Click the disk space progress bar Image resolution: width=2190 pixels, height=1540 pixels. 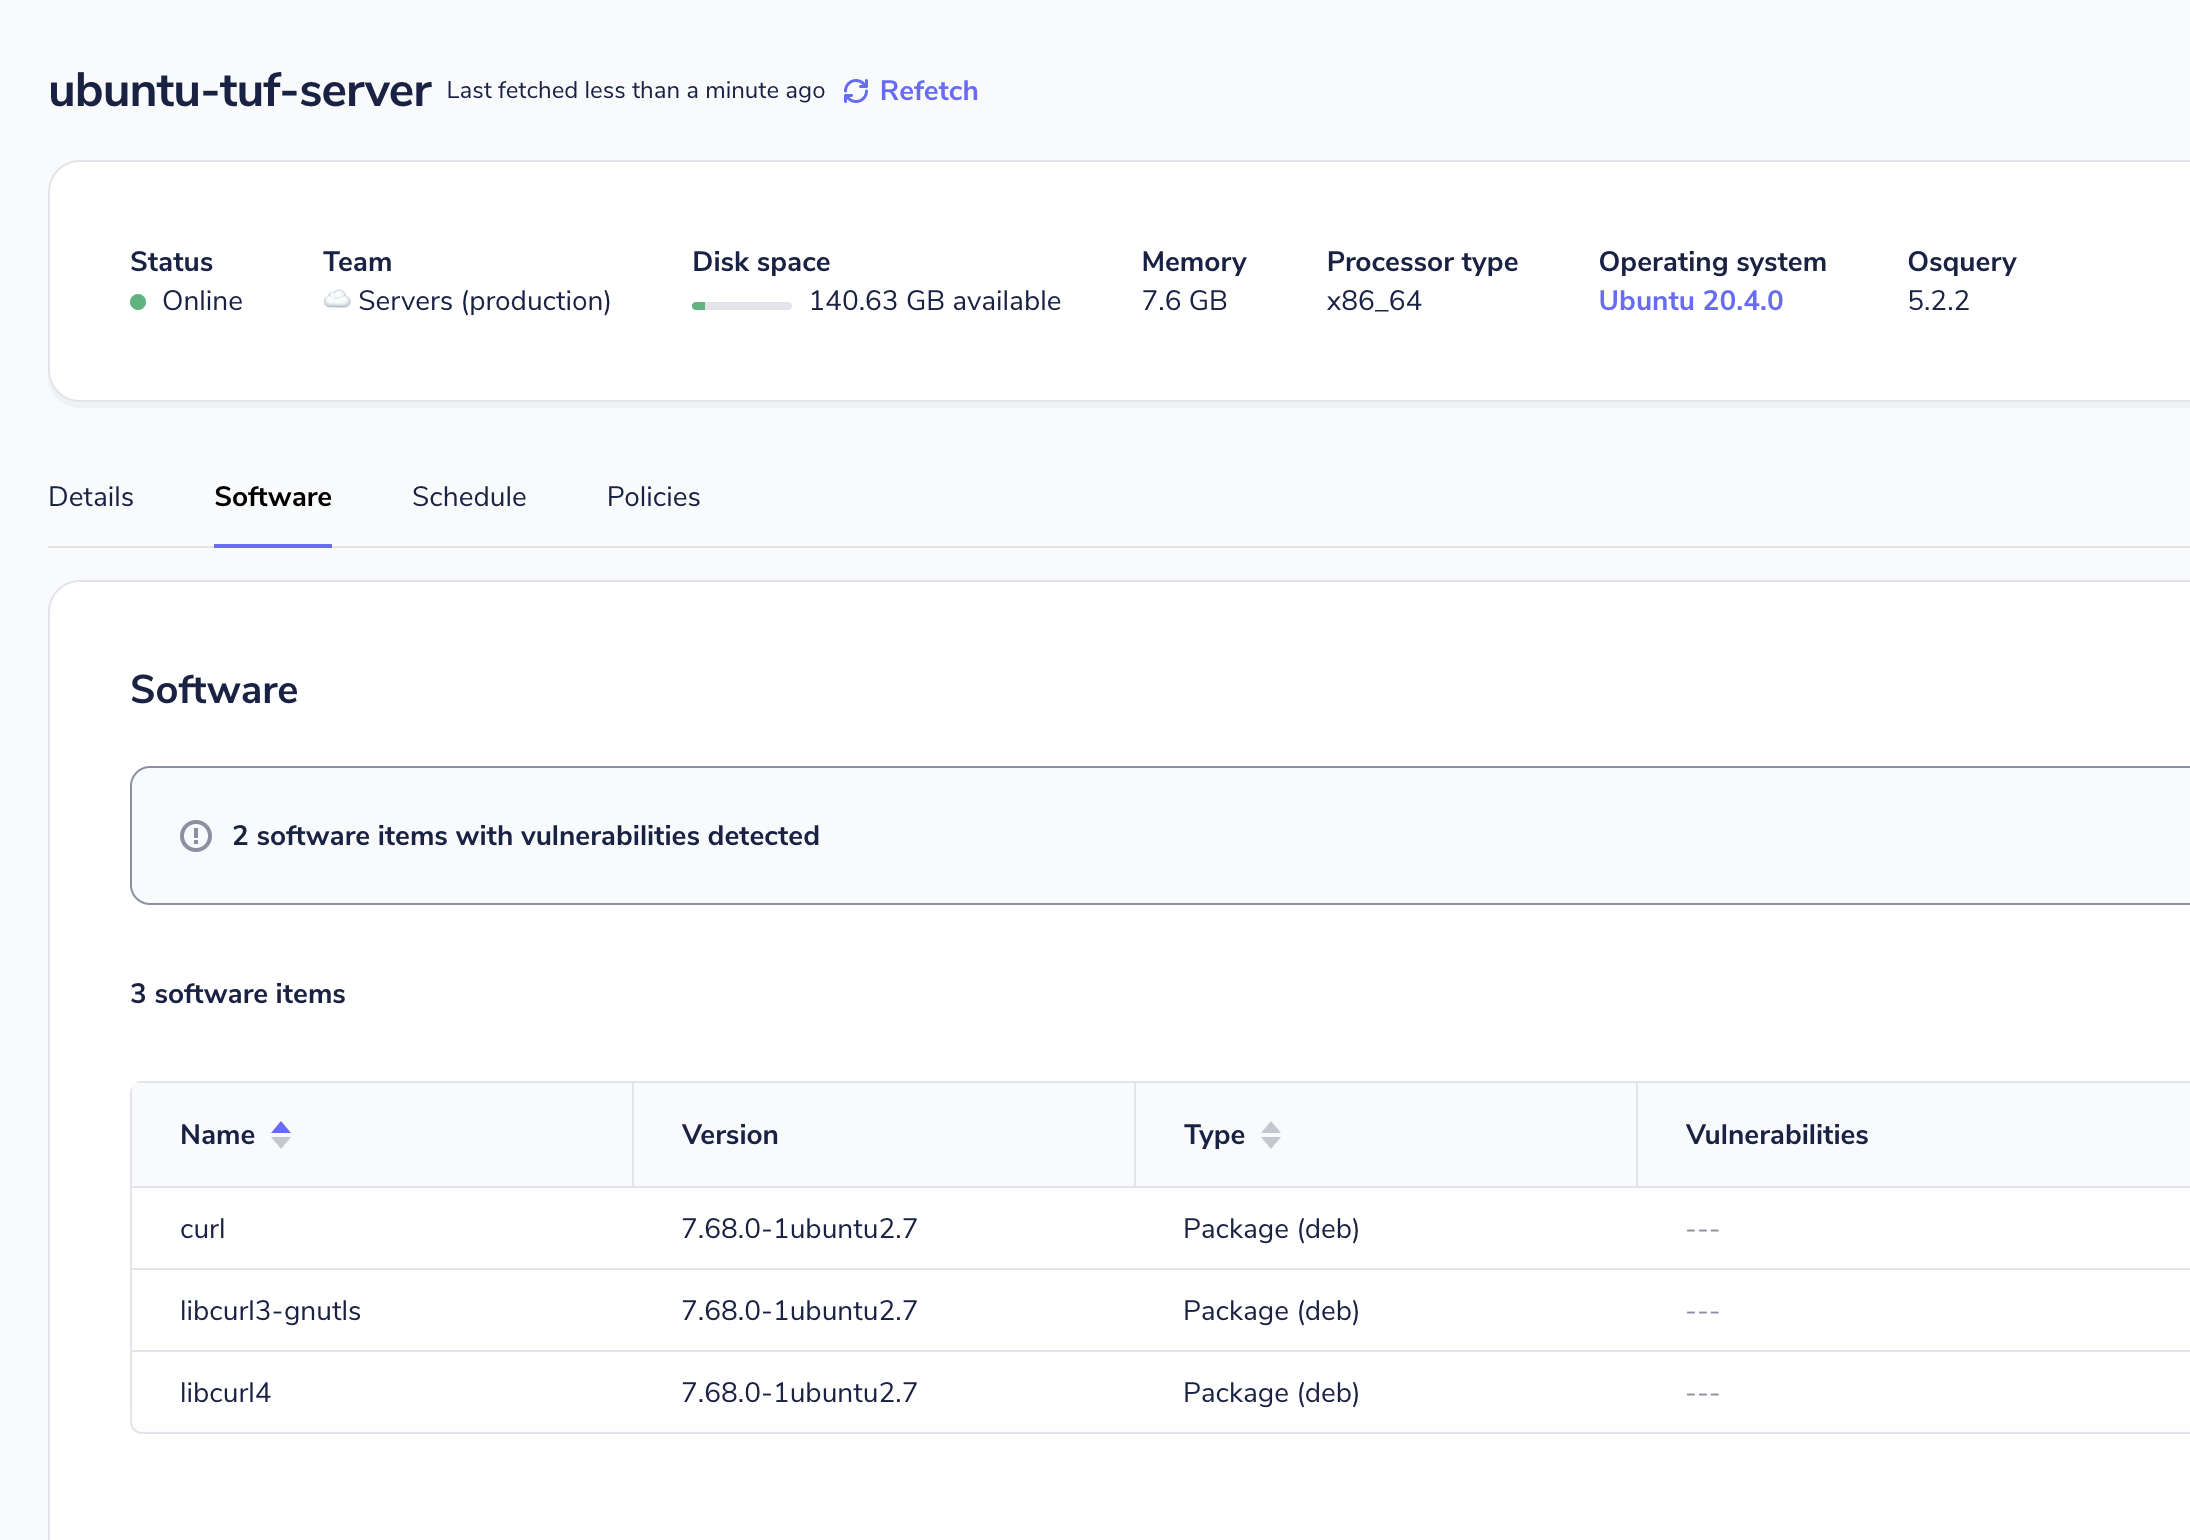740,302
